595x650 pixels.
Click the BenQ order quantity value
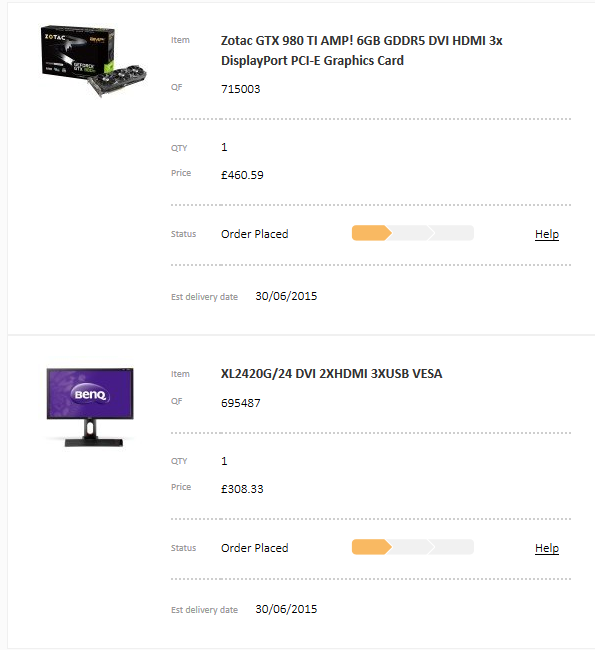coord(224,461)
